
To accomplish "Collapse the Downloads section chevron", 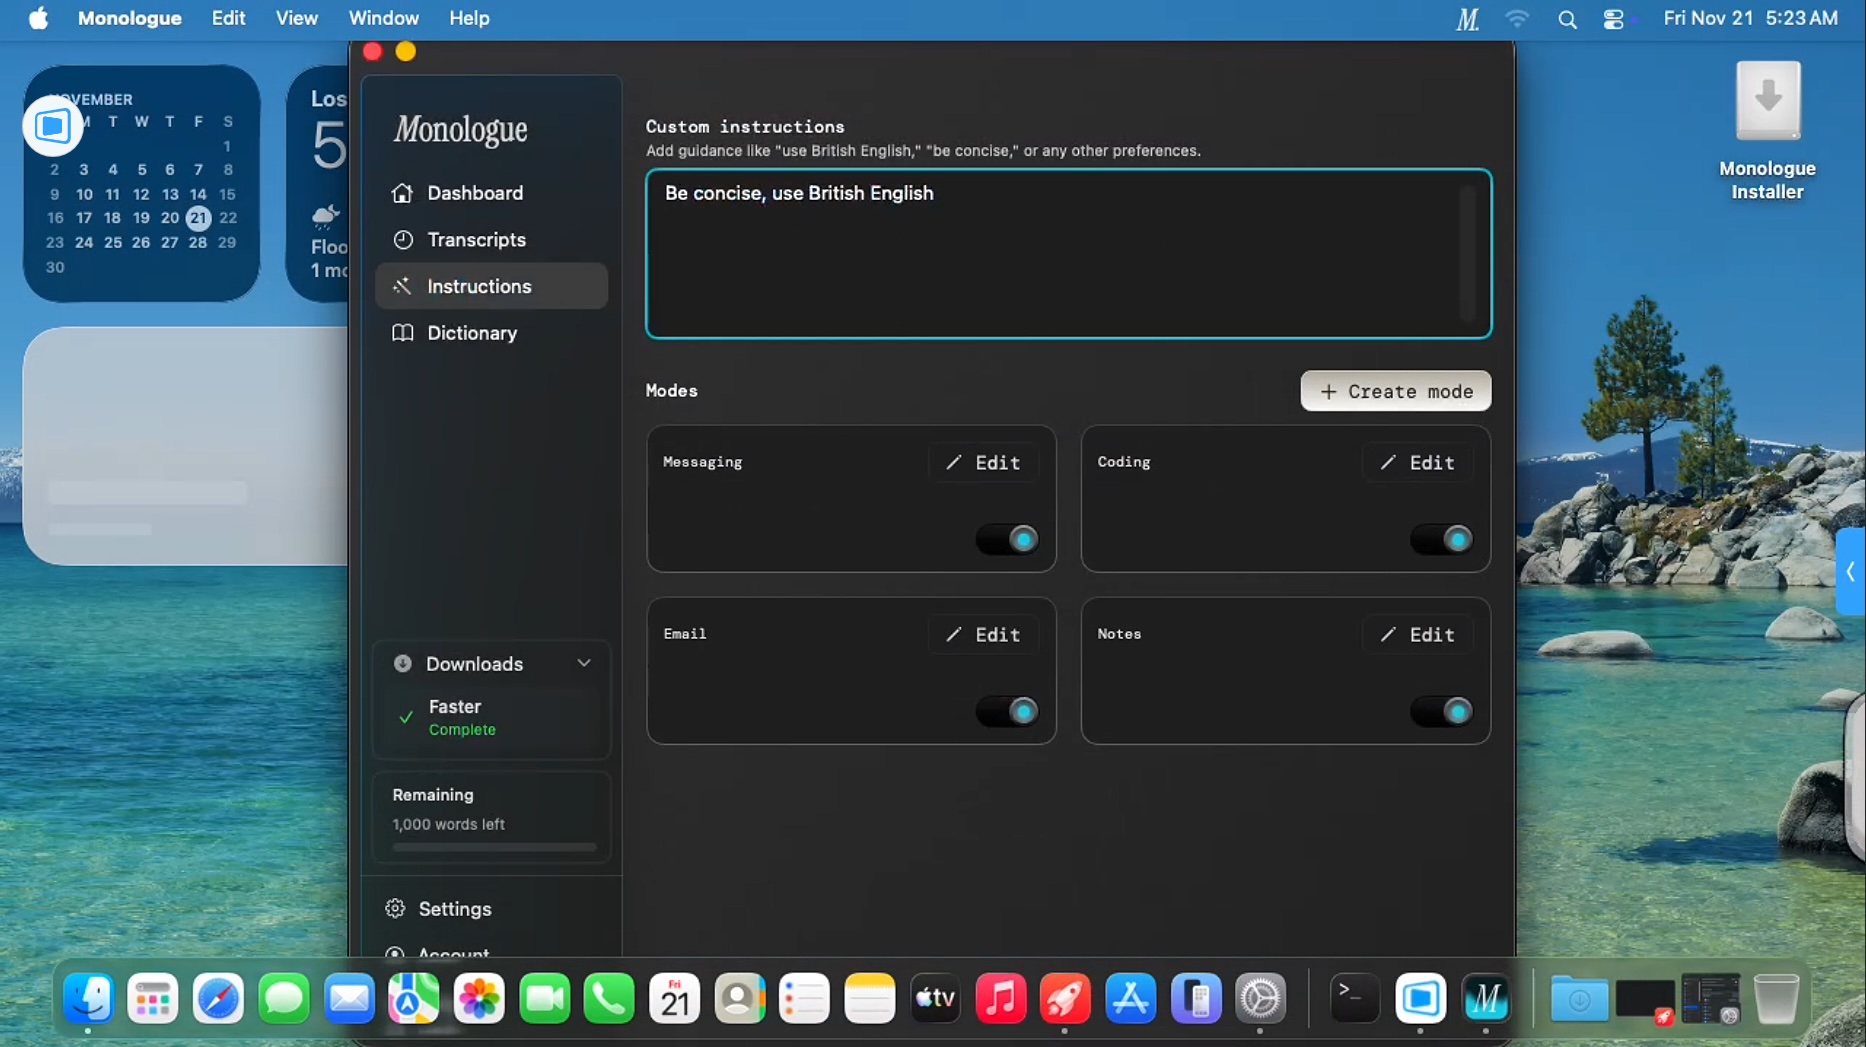I will click(x=585, y=663).
